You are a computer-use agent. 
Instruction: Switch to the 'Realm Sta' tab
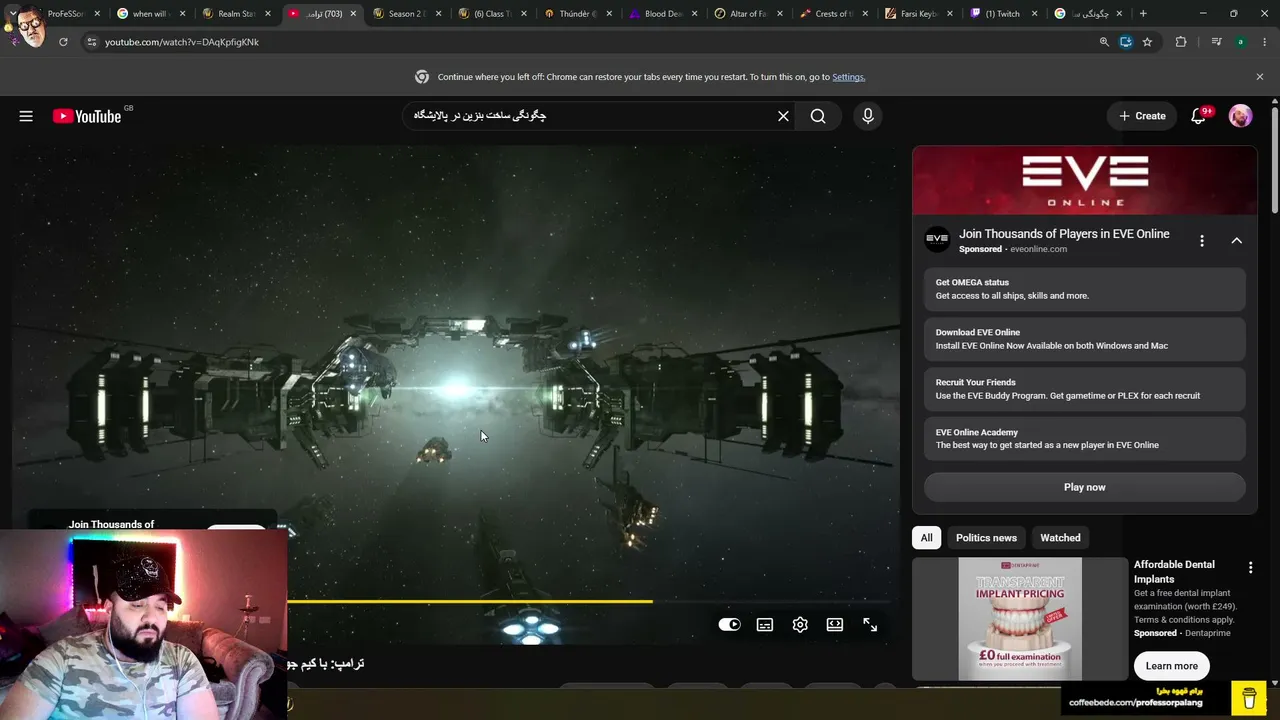click(x=236, y=14)
